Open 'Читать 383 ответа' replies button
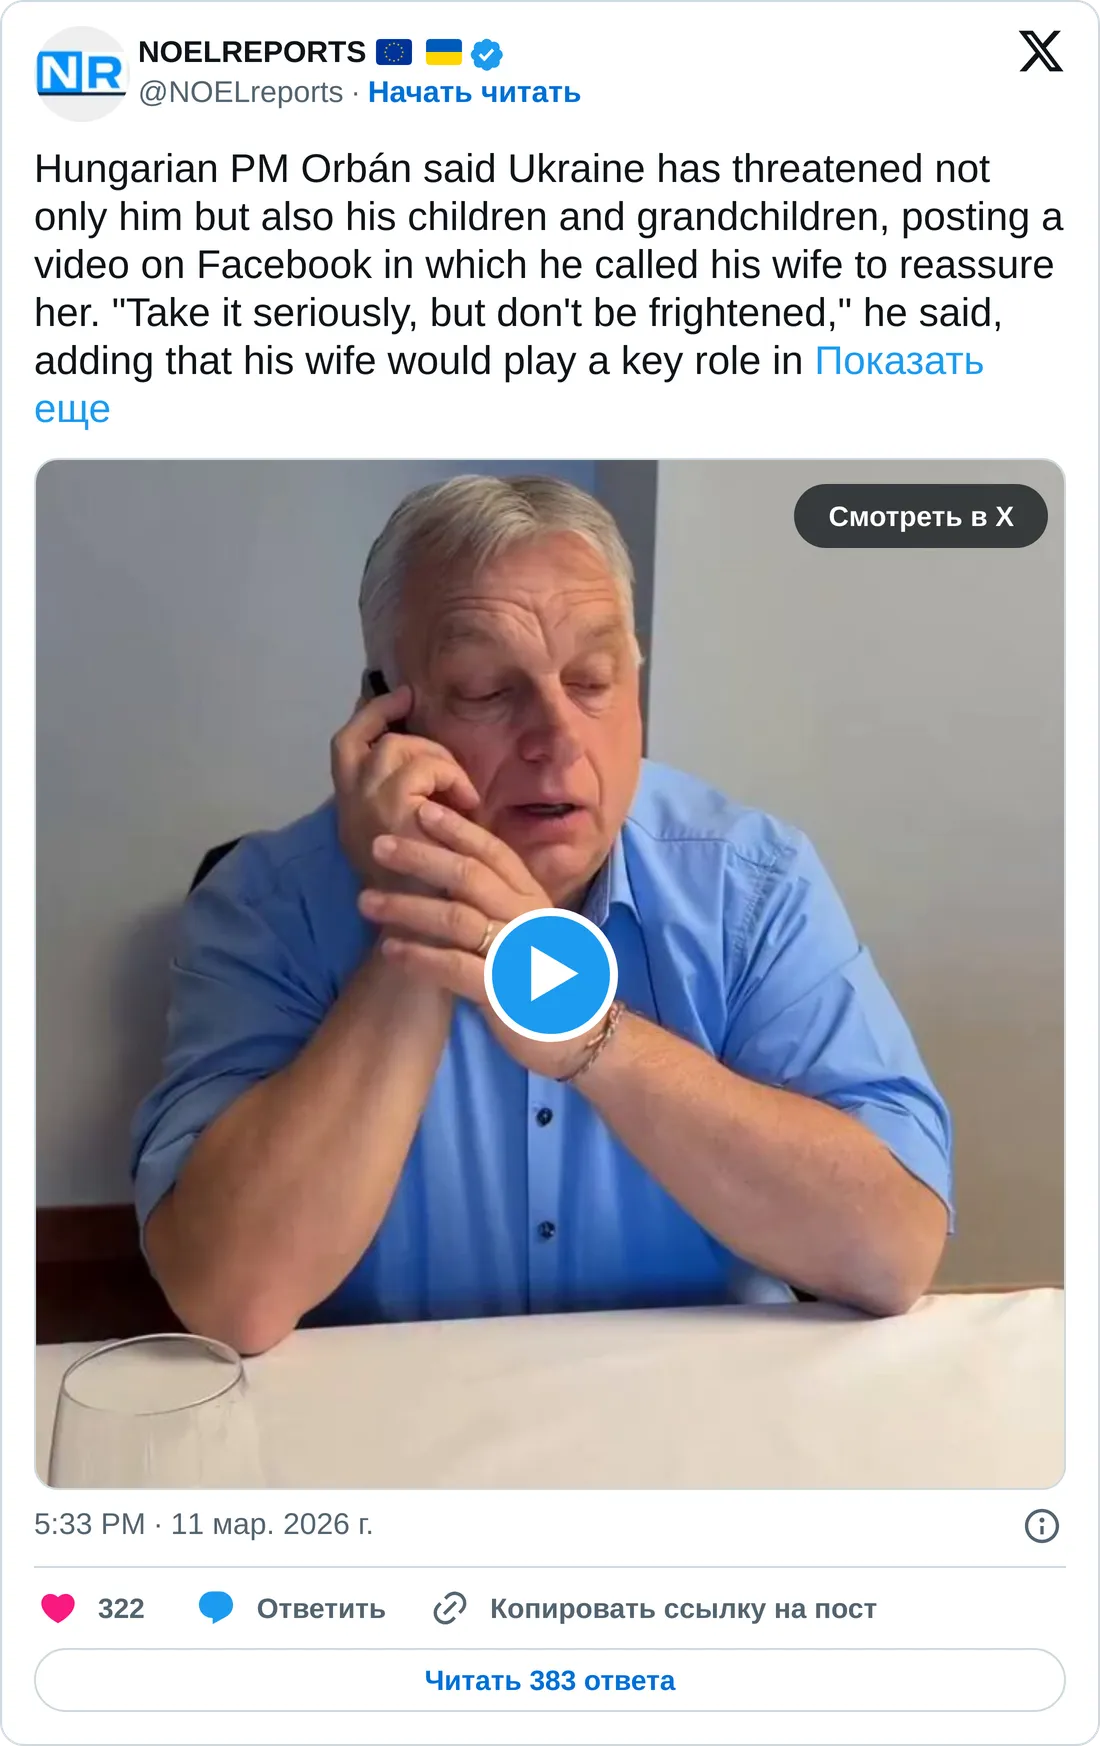Screen dimensions: 1100x1746 pos(550,1680)
